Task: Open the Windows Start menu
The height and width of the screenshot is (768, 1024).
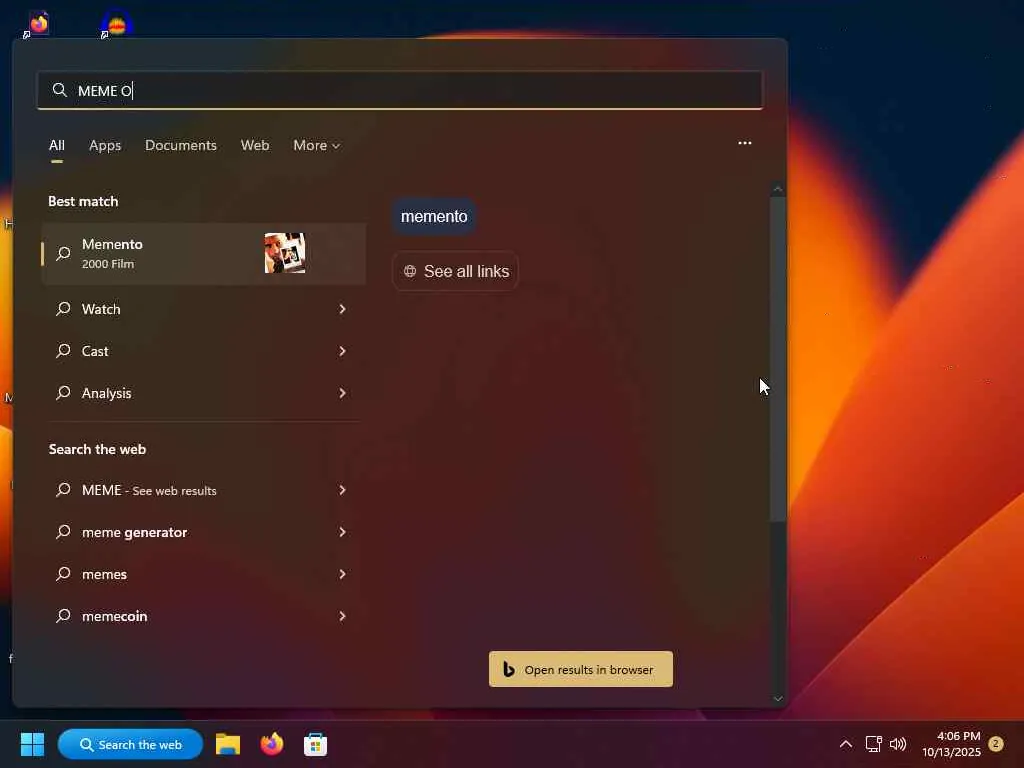Action: click(32, 744)
